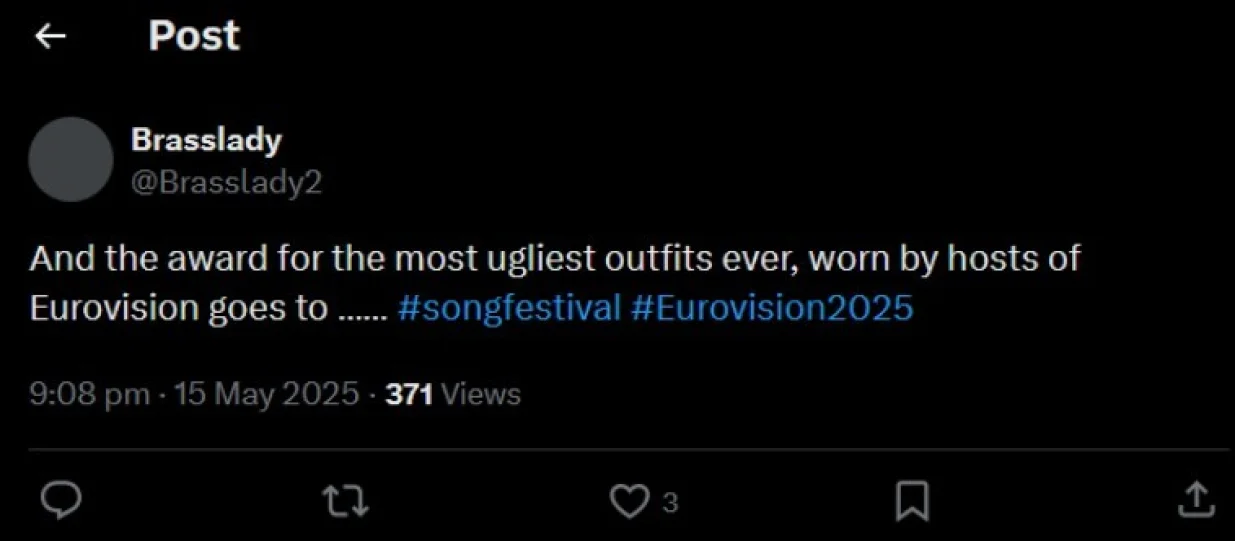
Task: Reply to the Brasslady post
Action: pos(61,500)
